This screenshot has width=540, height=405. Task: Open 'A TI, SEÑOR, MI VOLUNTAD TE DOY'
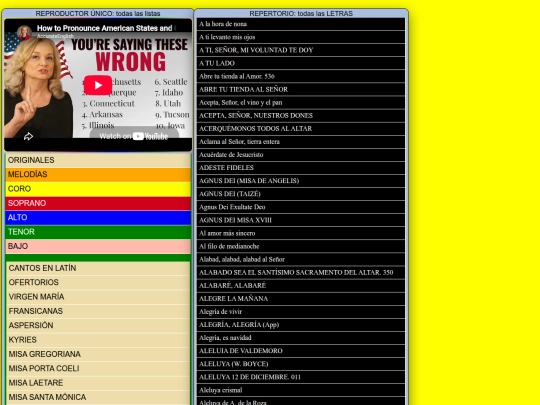point(301,50)
